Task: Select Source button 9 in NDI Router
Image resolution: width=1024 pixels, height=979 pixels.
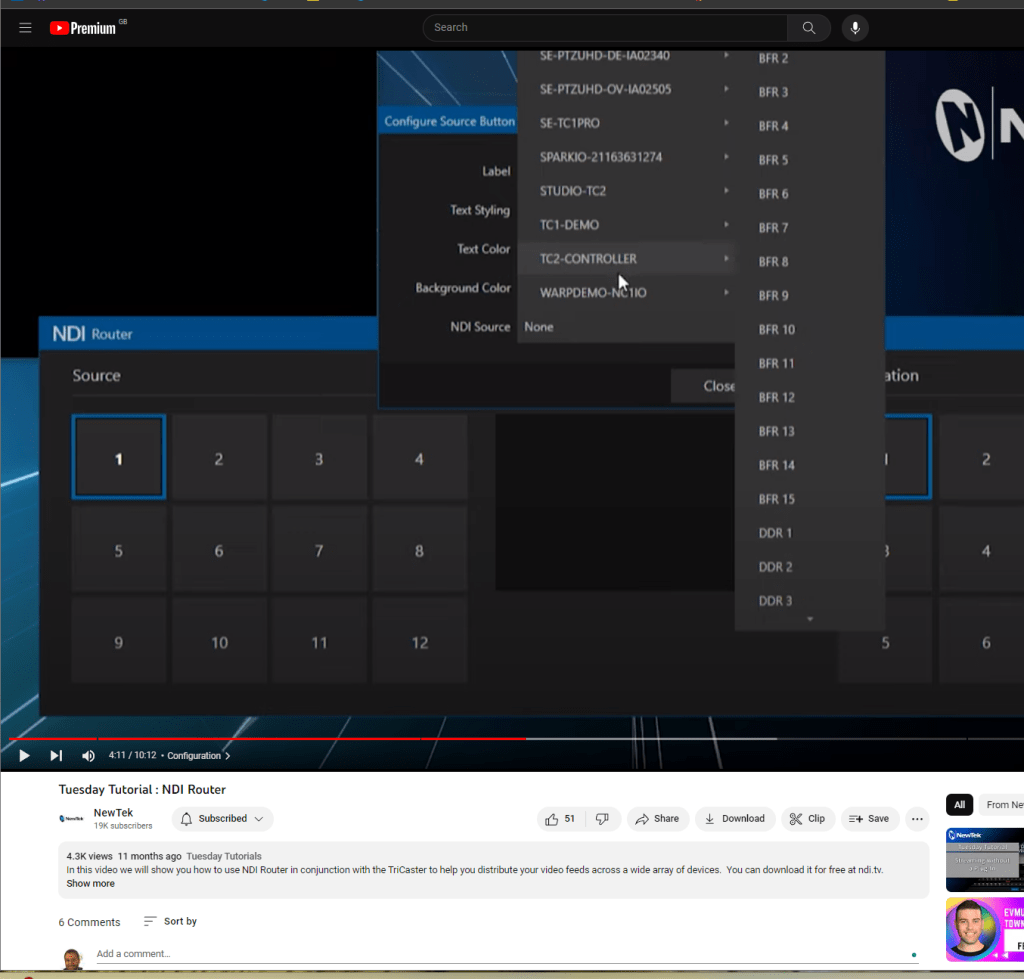Action: (x=119, y=642)
